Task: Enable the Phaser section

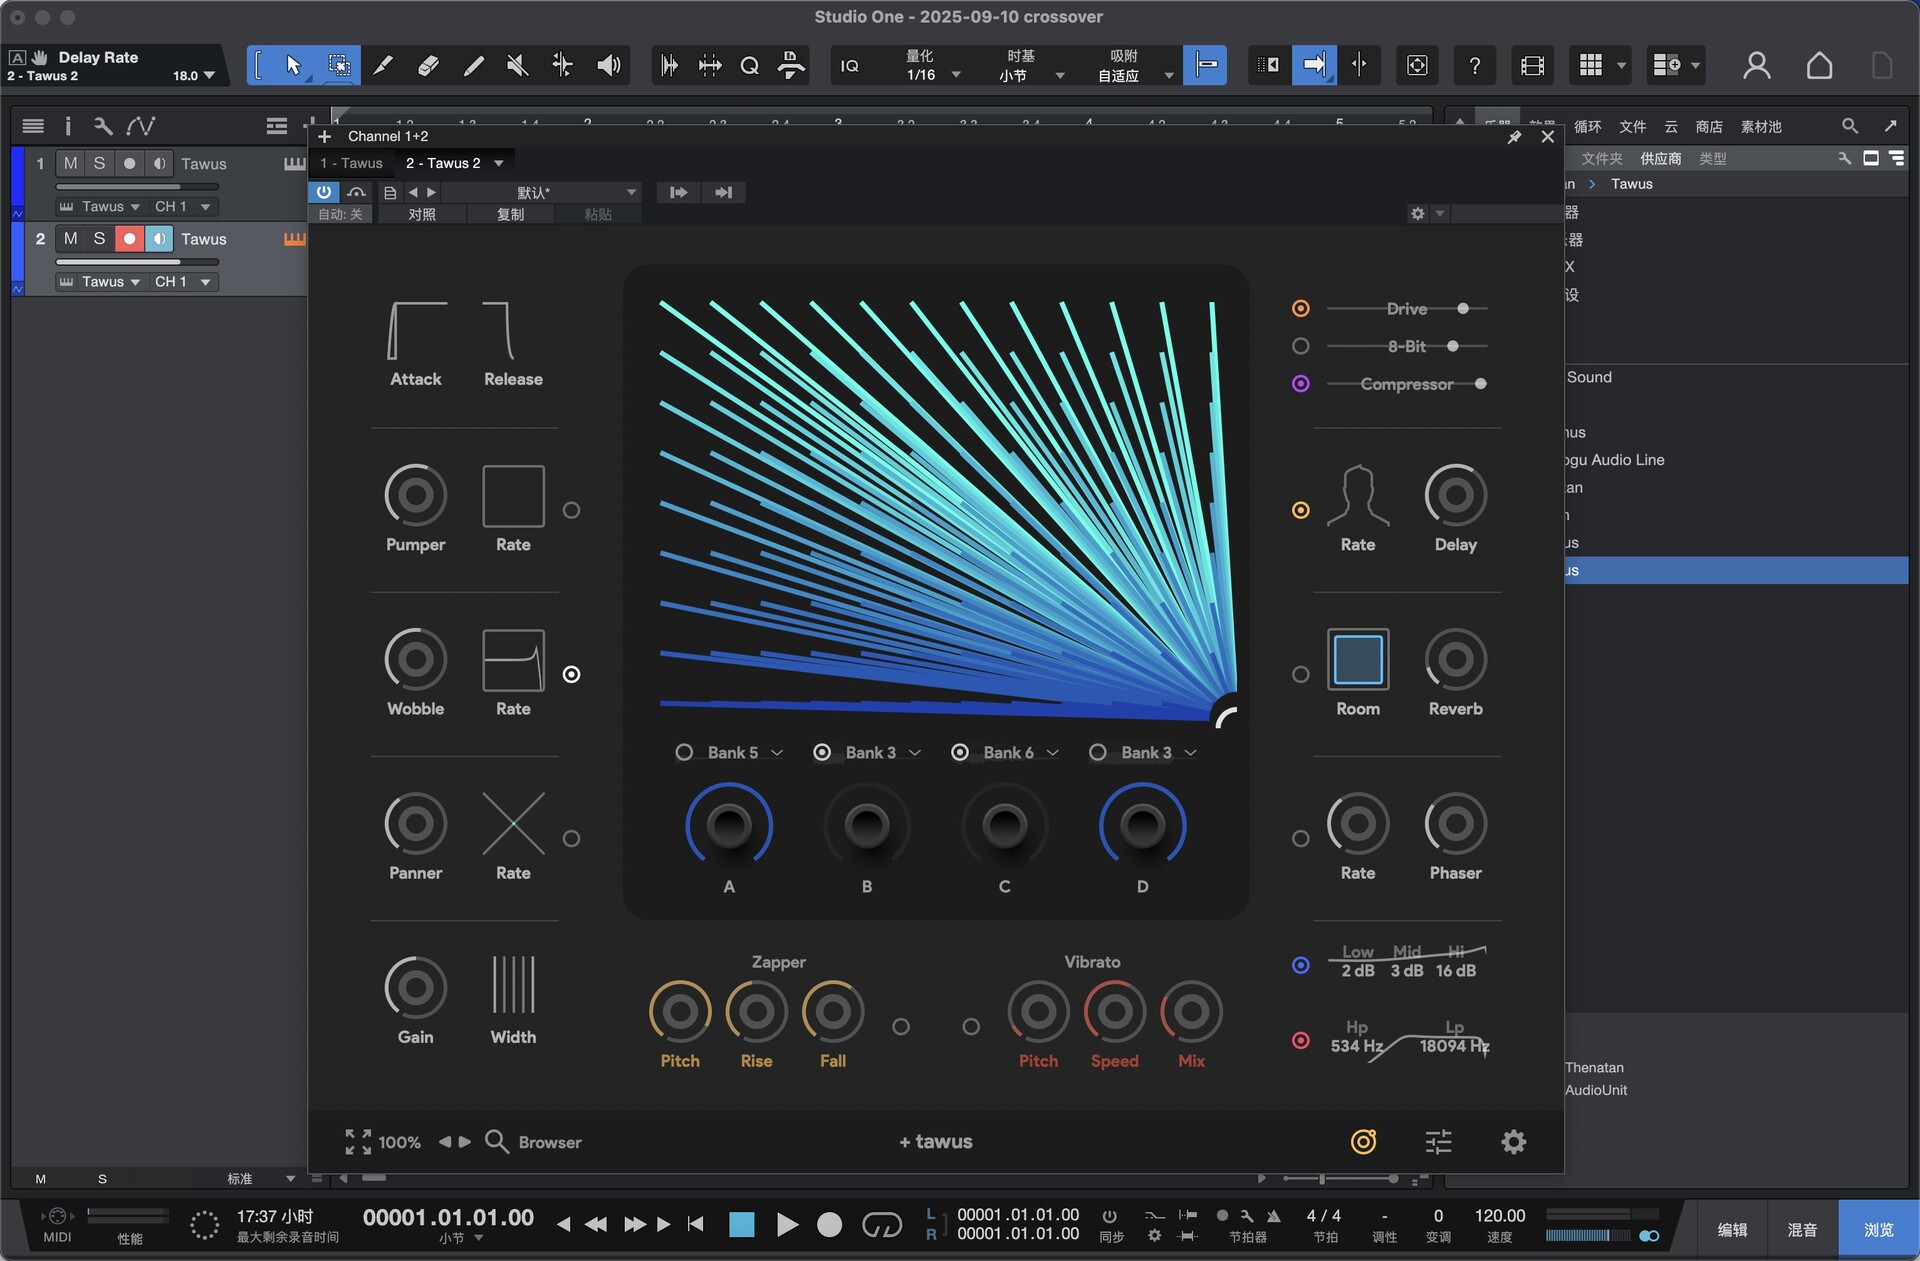Action: [1300, 839]
